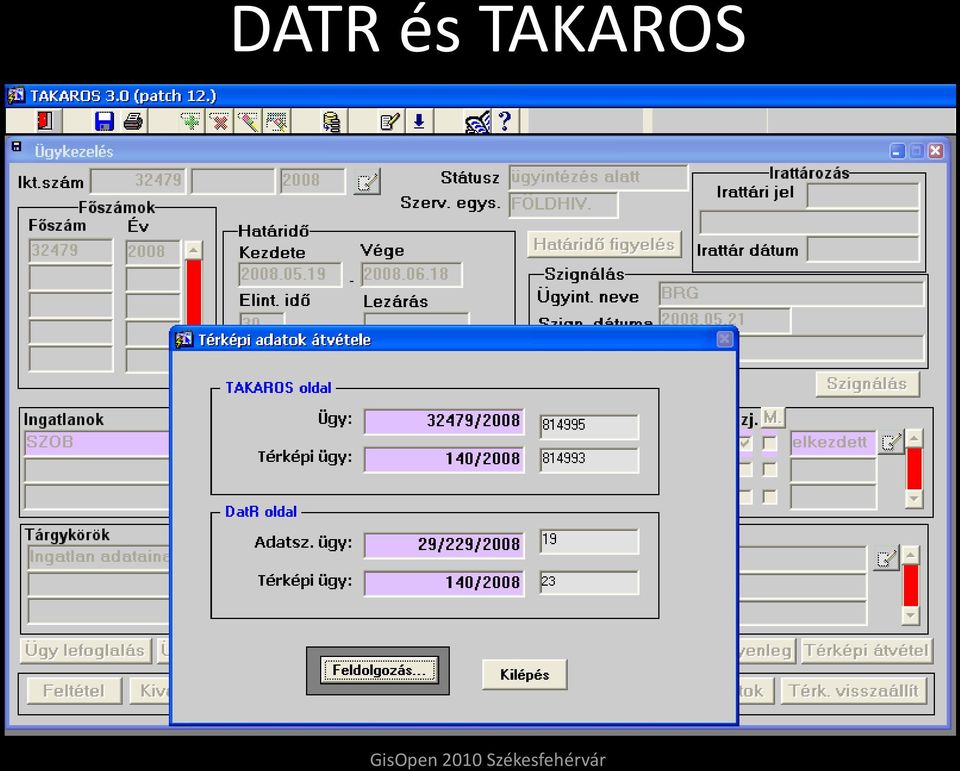Open the book help toolbar icon

[478, 121]
